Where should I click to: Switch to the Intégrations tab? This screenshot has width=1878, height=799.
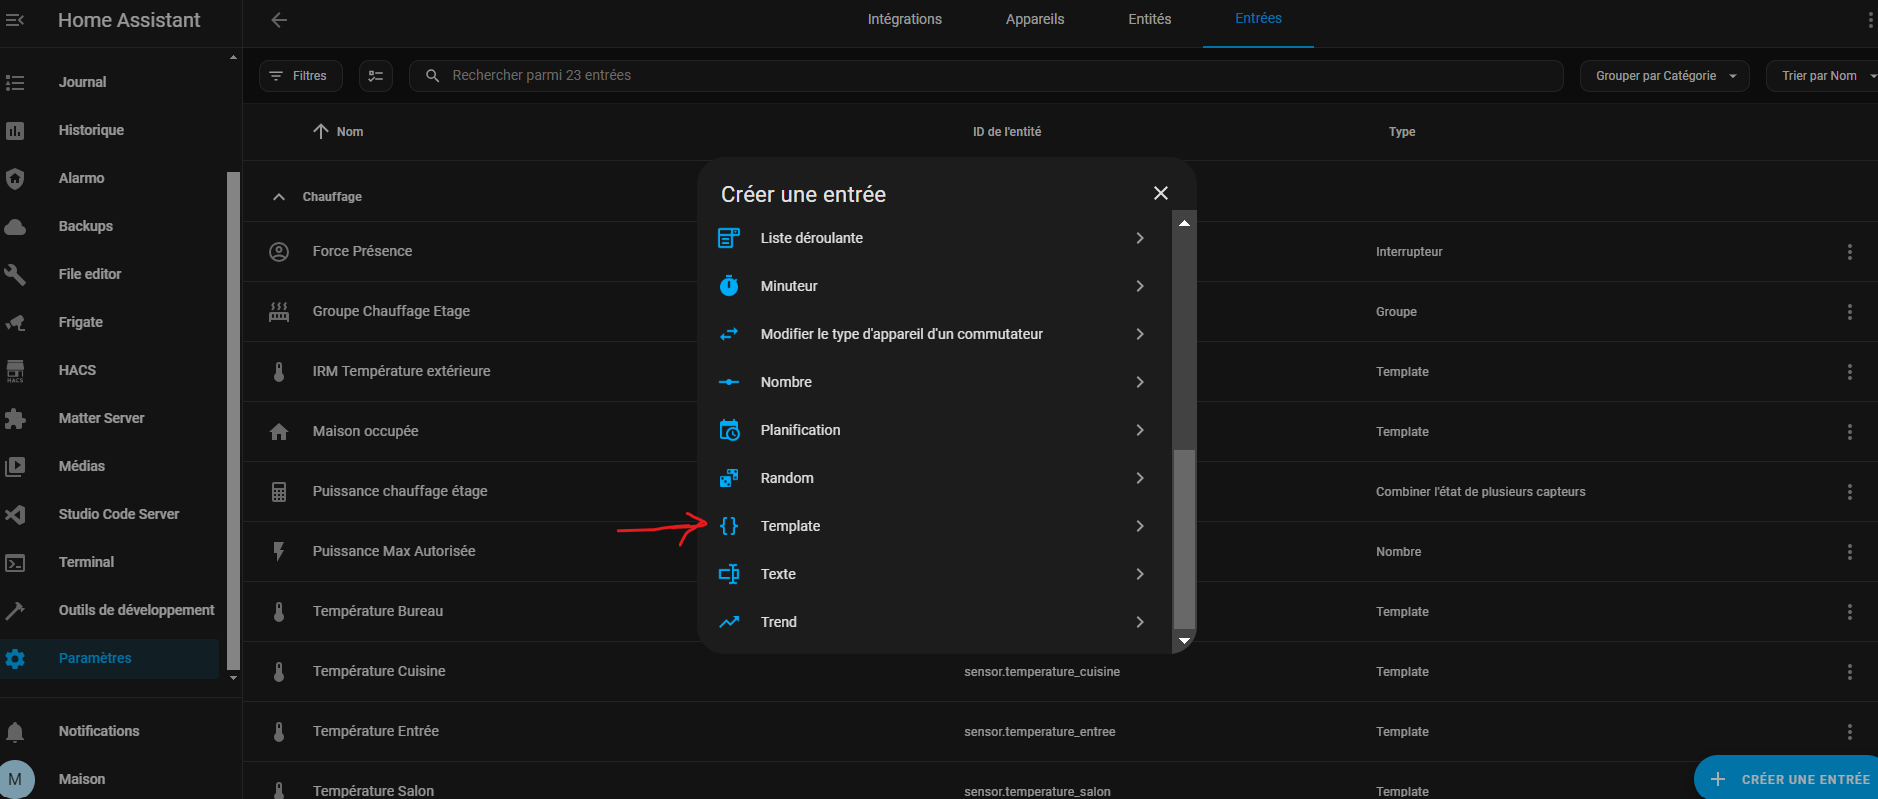tap(904, 20)
